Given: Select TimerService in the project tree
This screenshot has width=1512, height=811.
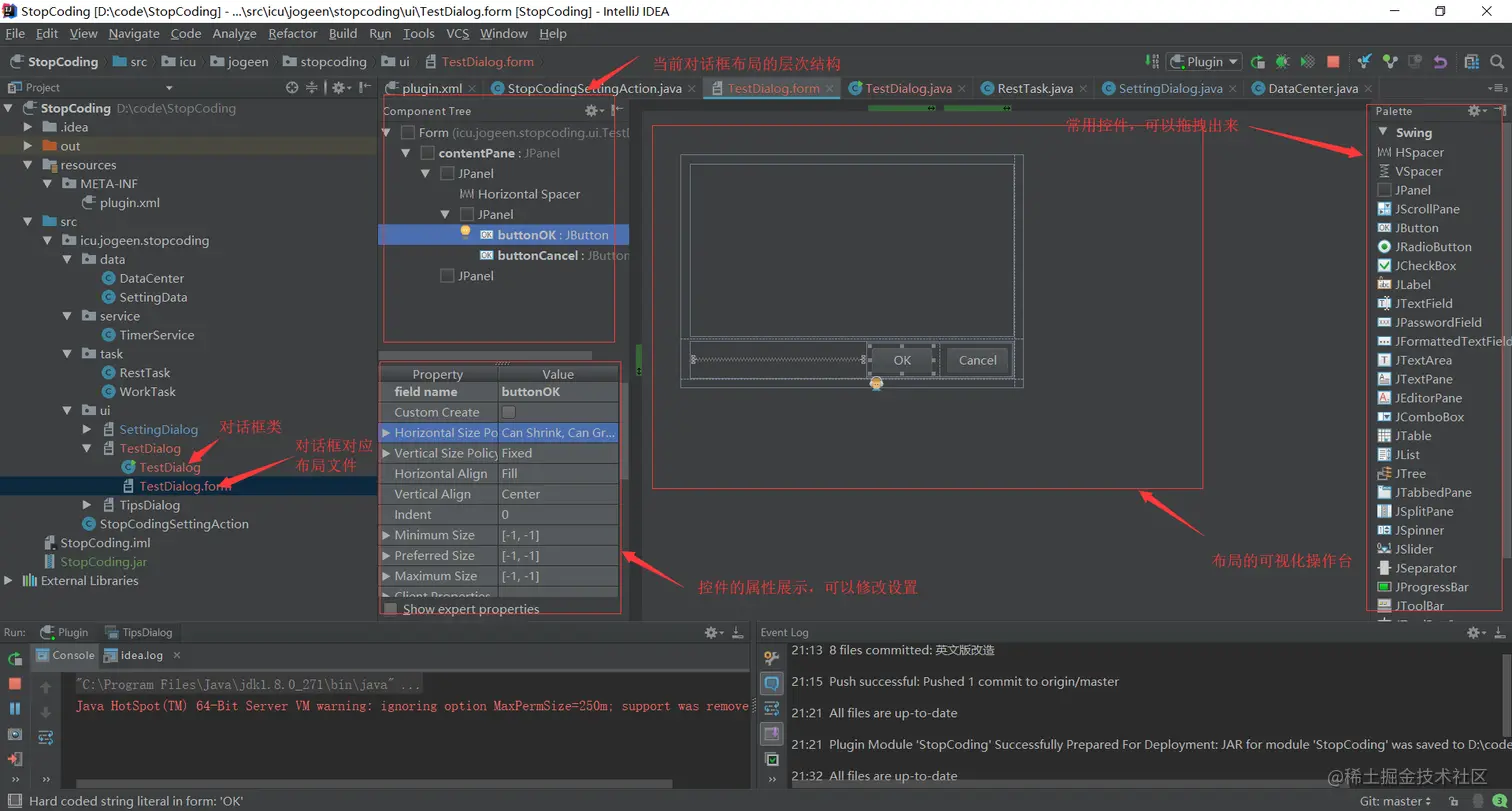Looking at the screenshot, I should (156, 335).
